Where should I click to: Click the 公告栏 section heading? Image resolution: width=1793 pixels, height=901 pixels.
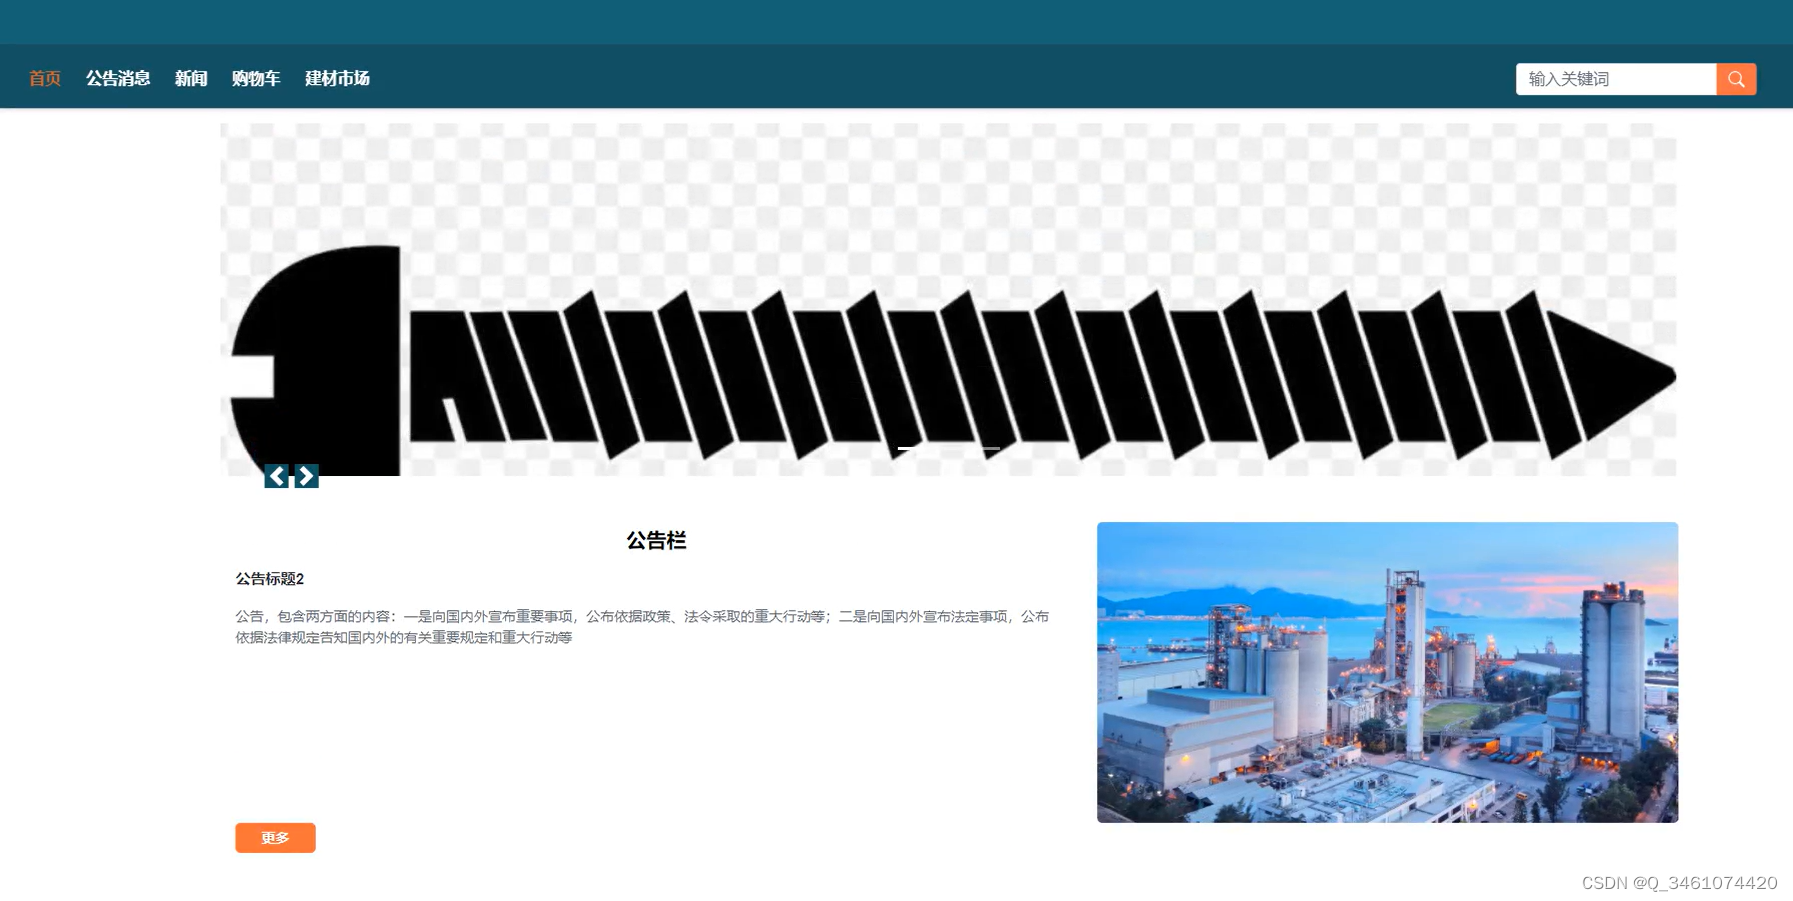pyautogui.click(x=656, y=541)
